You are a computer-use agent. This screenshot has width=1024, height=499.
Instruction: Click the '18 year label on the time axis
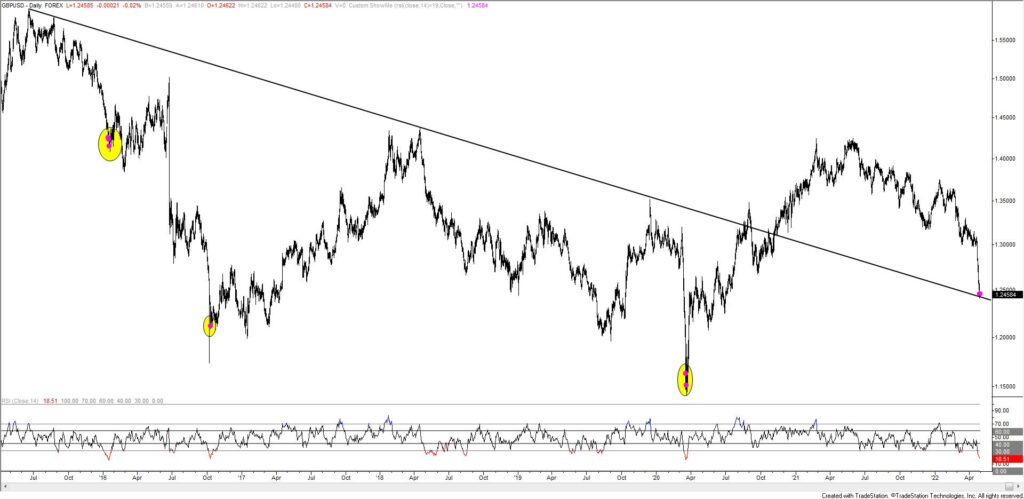click(379, 477)
